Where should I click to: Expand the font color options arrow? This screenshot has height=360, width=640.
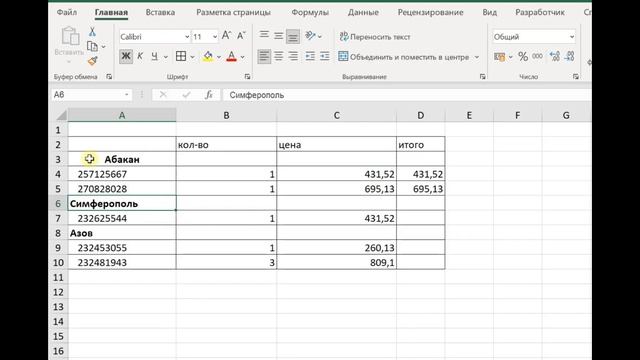point(242,57)
